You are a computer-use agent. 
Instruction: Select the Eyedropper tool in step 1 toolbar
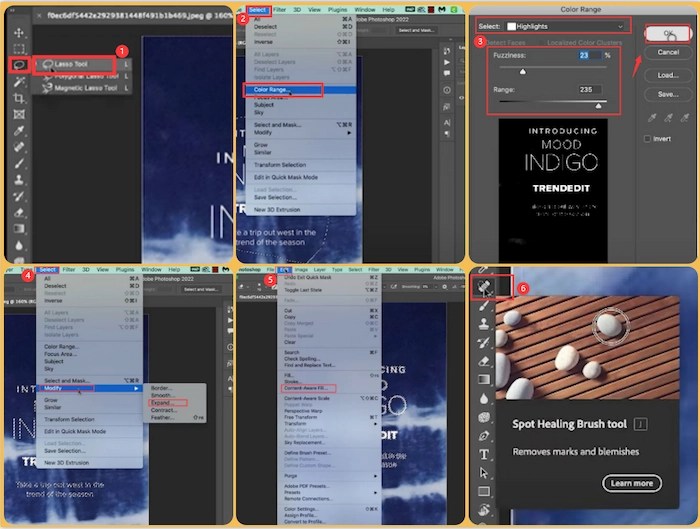(19, 130)
